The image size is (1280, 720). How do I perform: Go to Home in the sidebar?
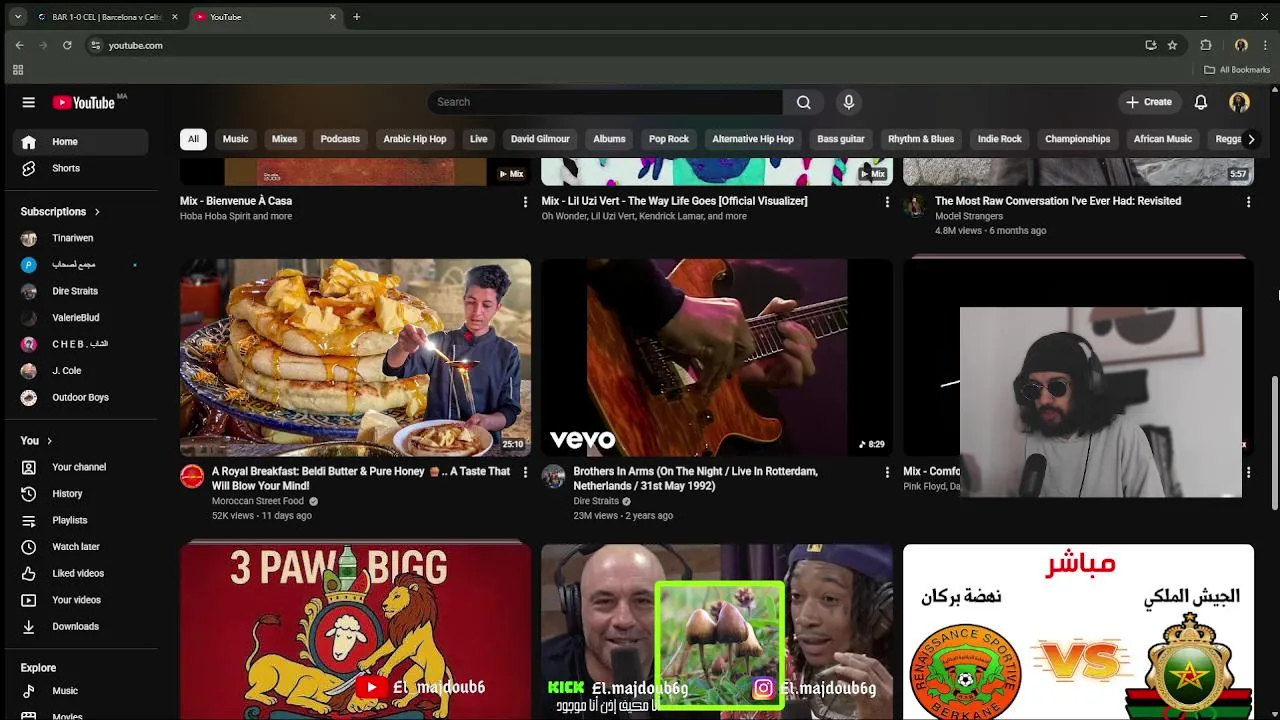click(80, 142)
